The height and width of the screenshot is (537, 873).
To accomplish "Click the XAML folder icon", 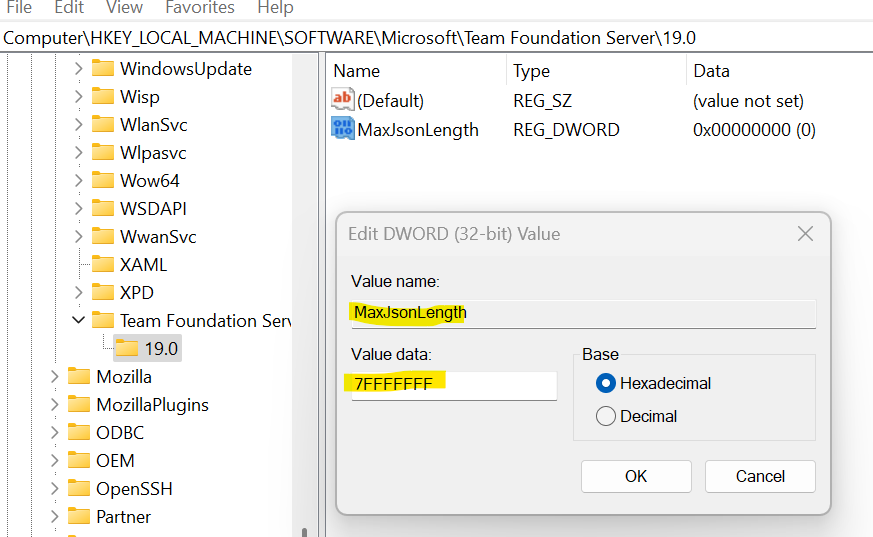I will (103, 264).
